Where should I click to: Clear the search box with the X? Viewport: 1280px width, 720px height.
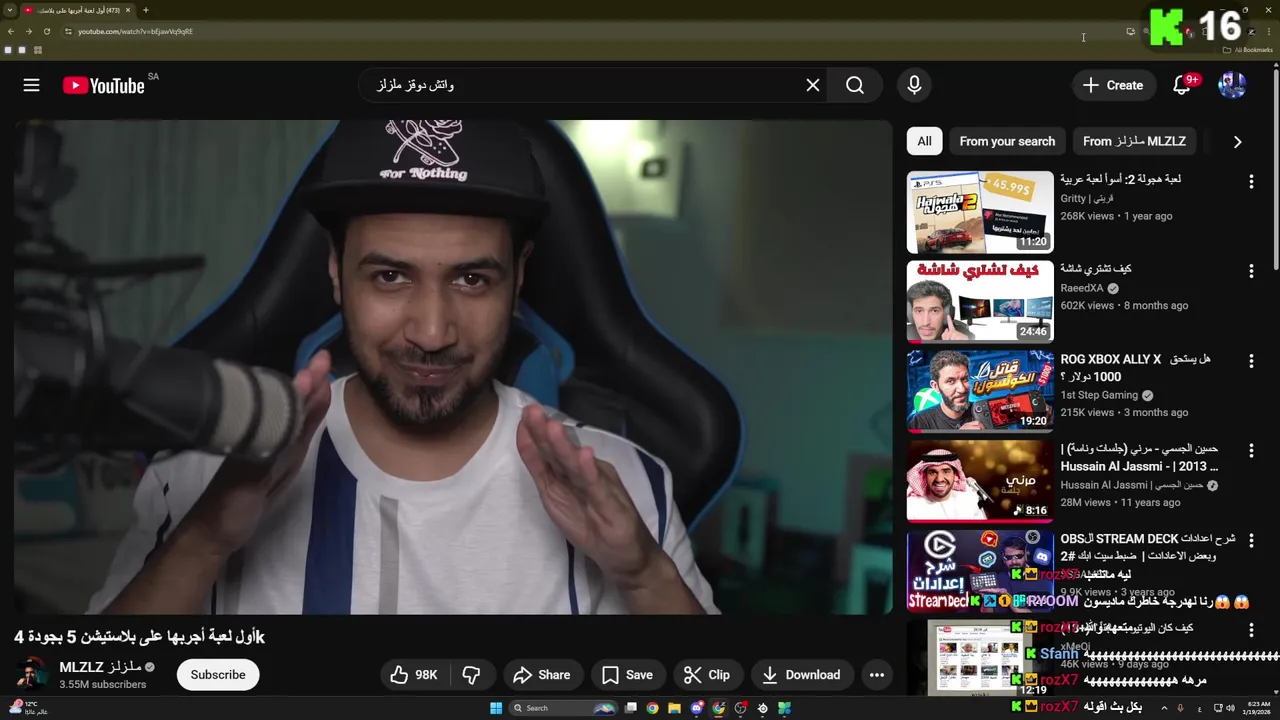click(813, 86)
